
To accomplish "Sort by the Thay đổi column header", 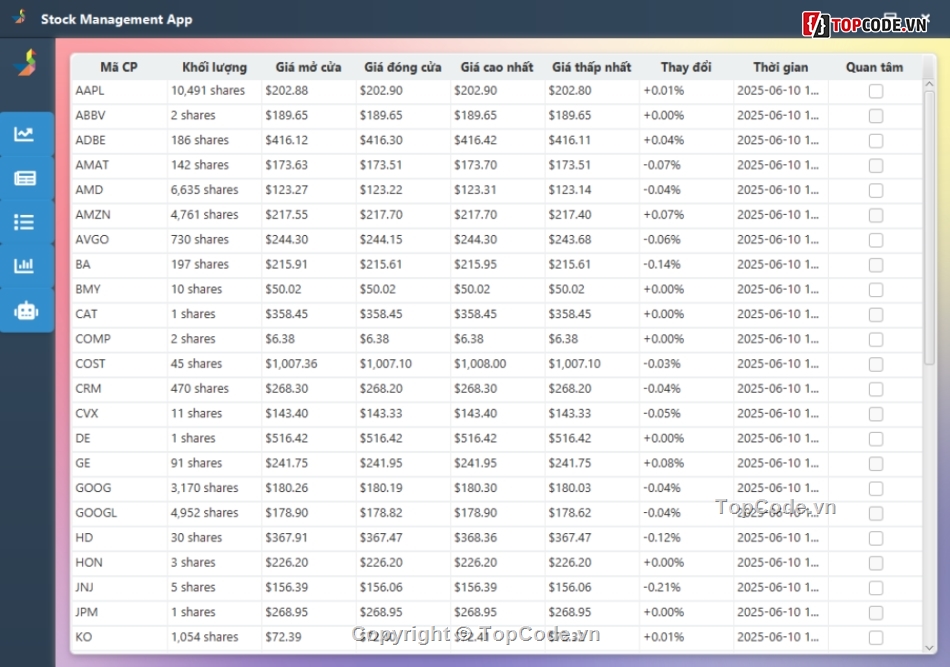I will coord(686,67).
